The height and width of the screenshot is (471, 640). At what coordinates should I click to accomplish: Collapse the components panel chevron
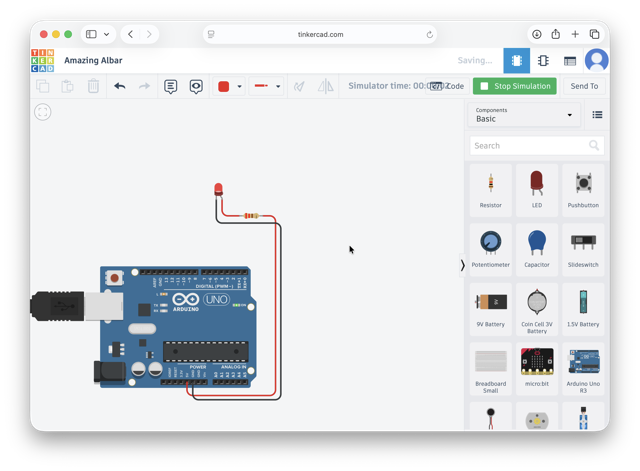[x=462, y=265]
